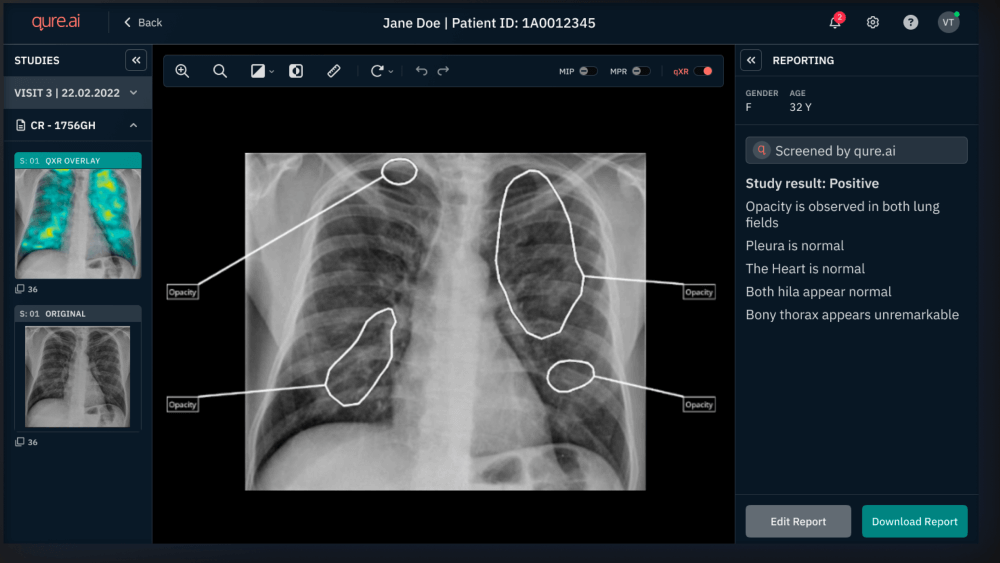Enable the MIP toggle
The width and height of the screenshot is (1000, 563).
(588, 71)
